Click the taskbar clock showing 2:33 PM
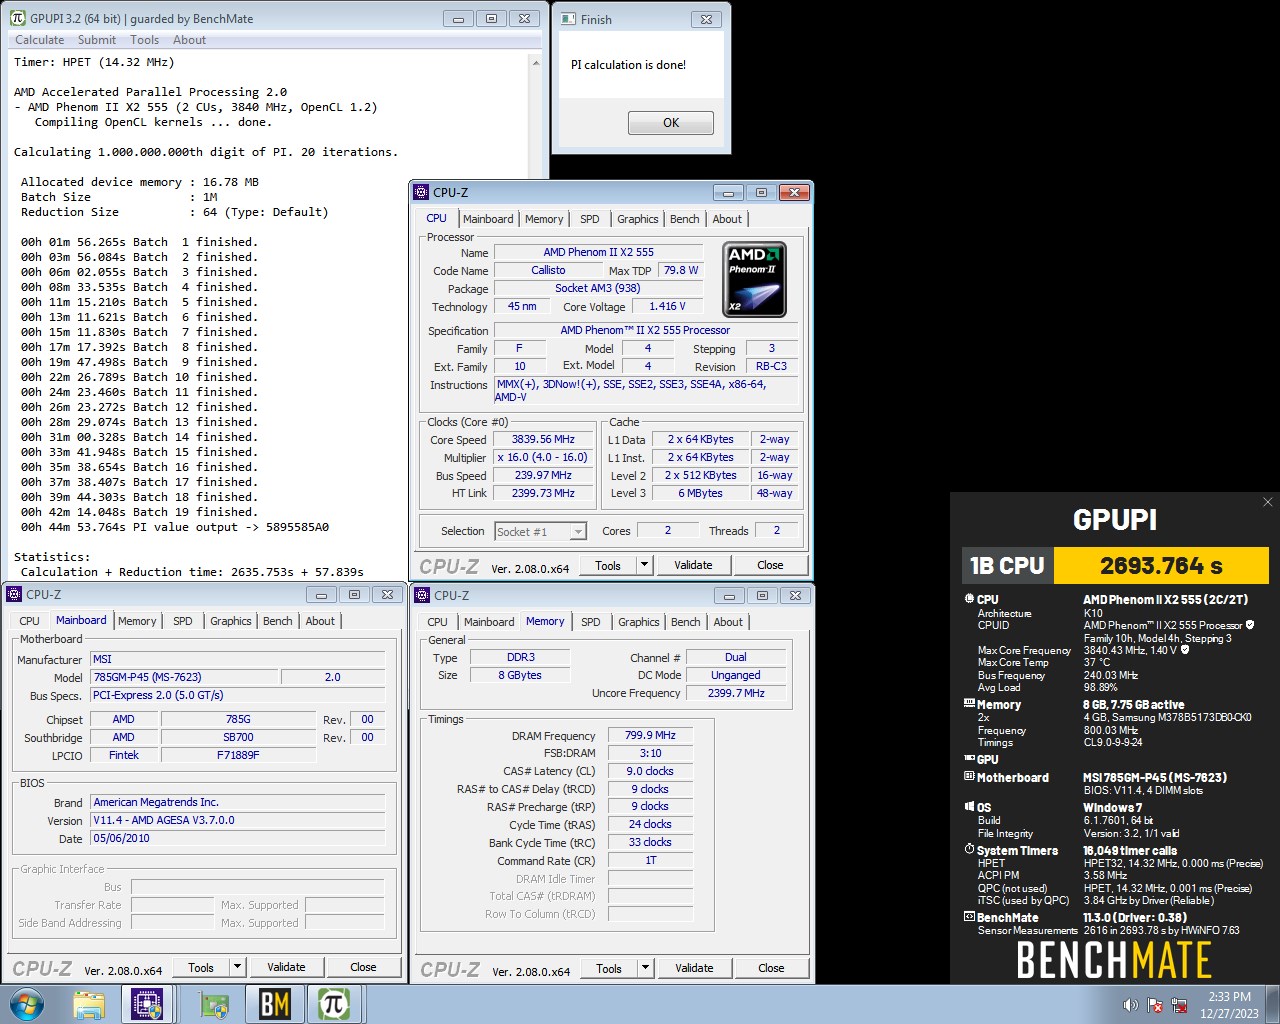The image size is (1280, 1024). pyautogui.click(x=1229, y=1005)
